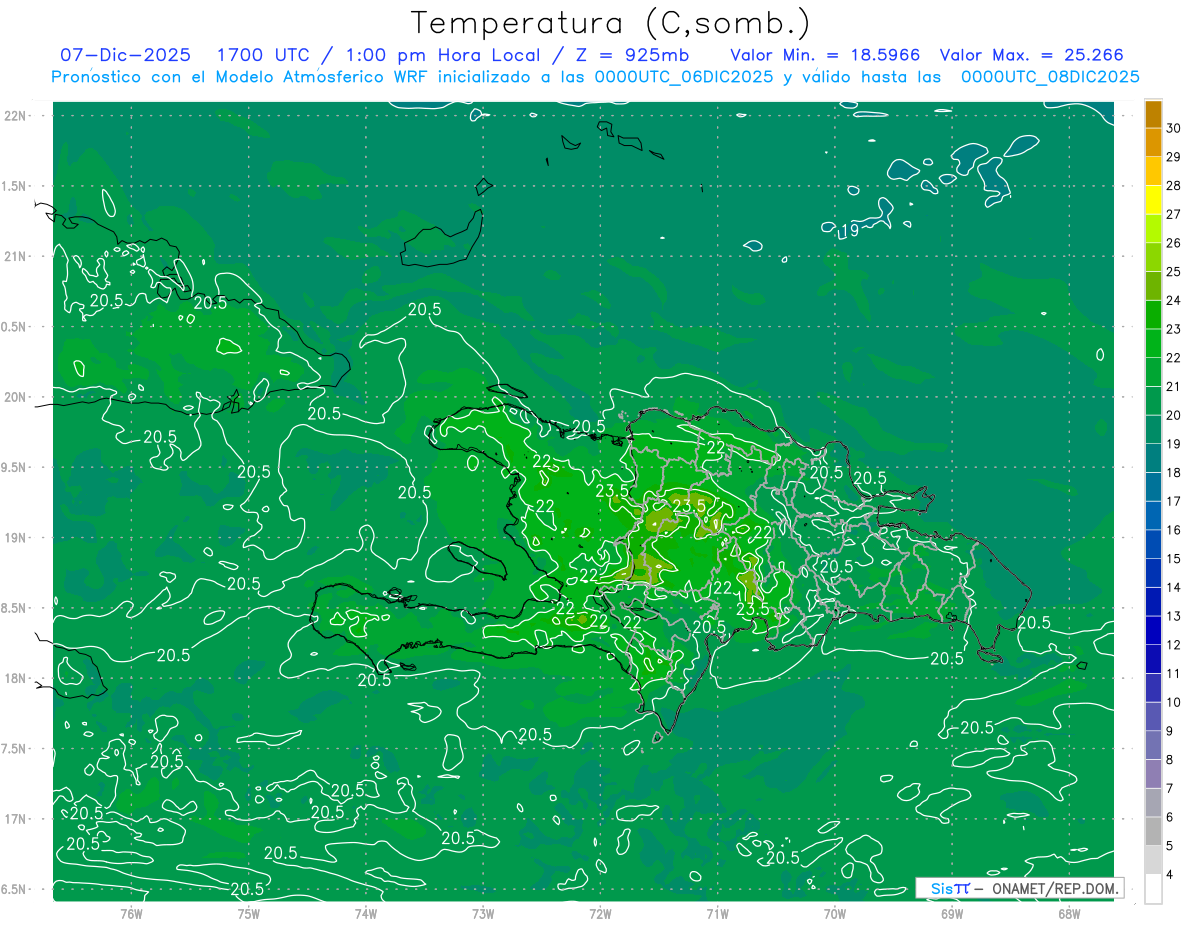
Task: Pick the legend color swatch for 23
Action: click(x=1153, y=315)
